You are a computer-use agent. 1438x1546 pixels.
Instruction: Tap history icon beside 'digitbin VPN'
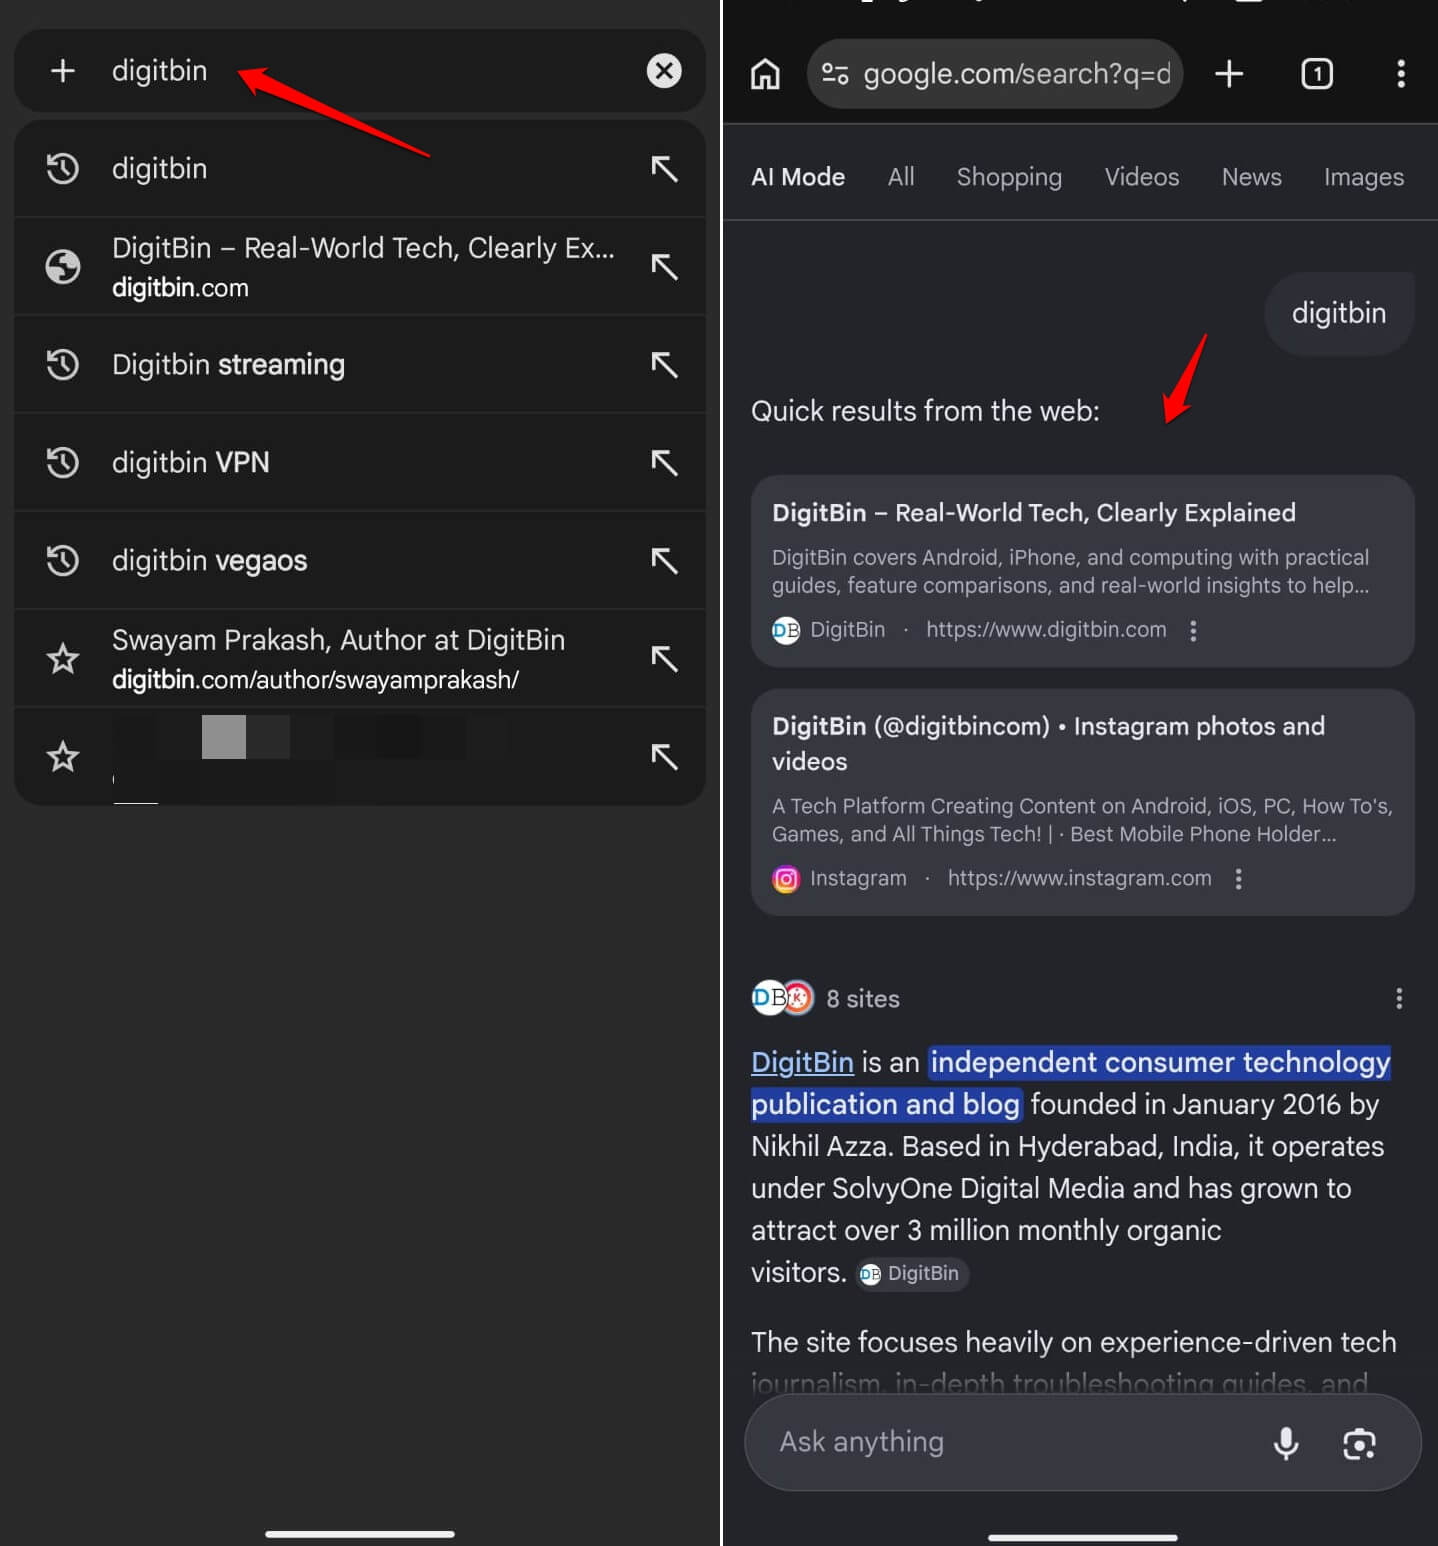tap(62, 462)
